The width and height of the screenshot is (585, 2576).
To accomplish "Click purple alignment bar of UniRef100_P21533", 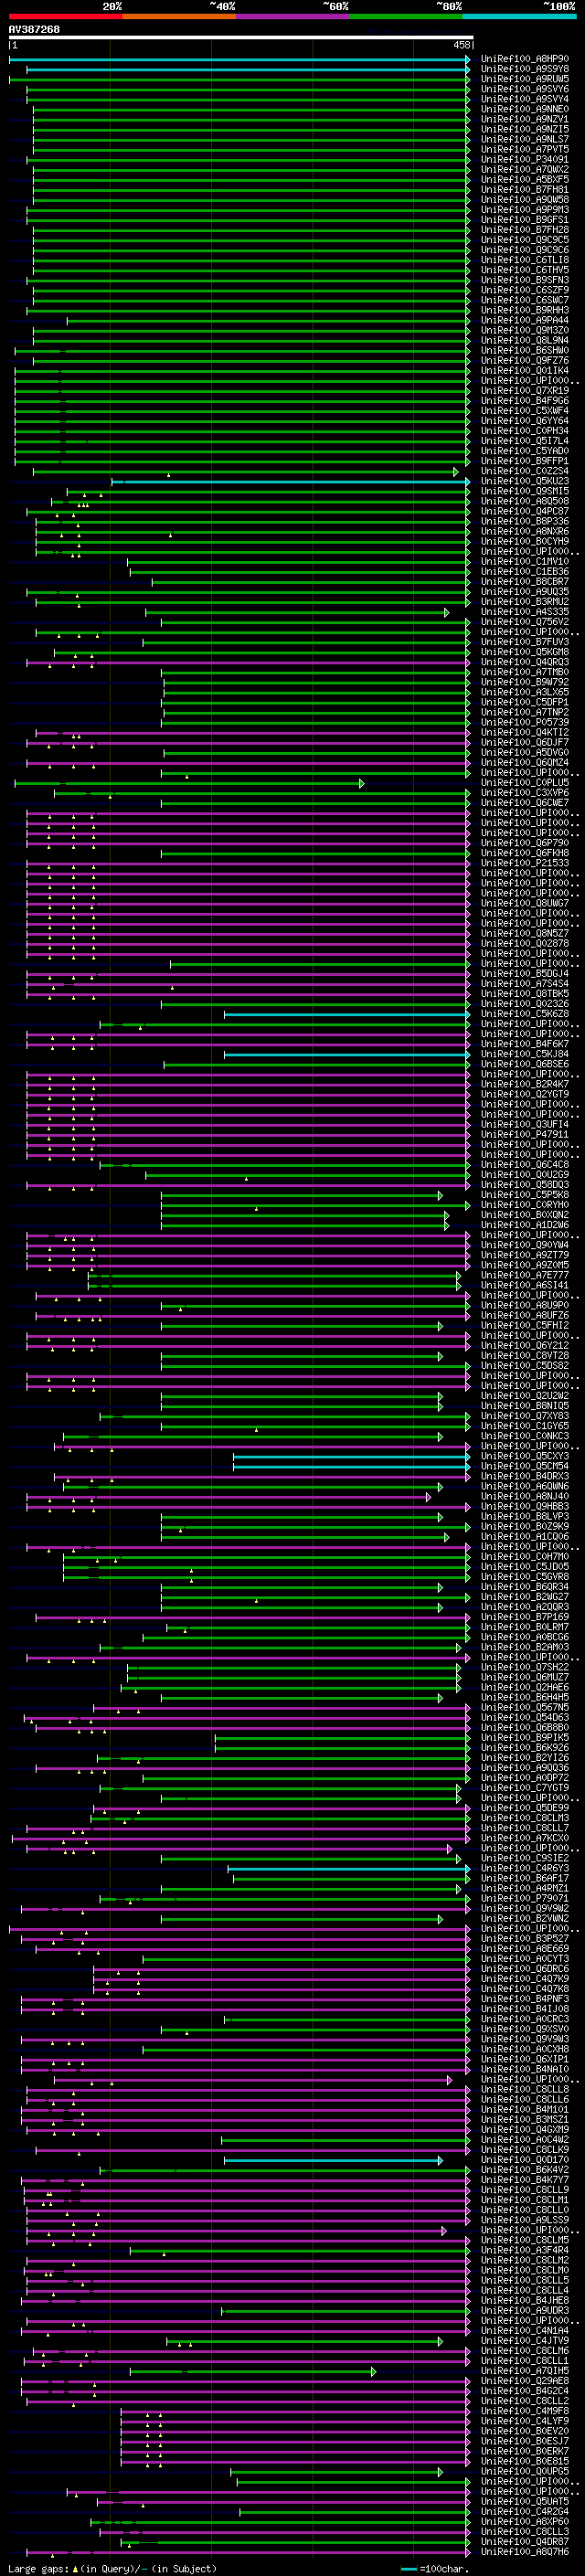I will [249, 863].
